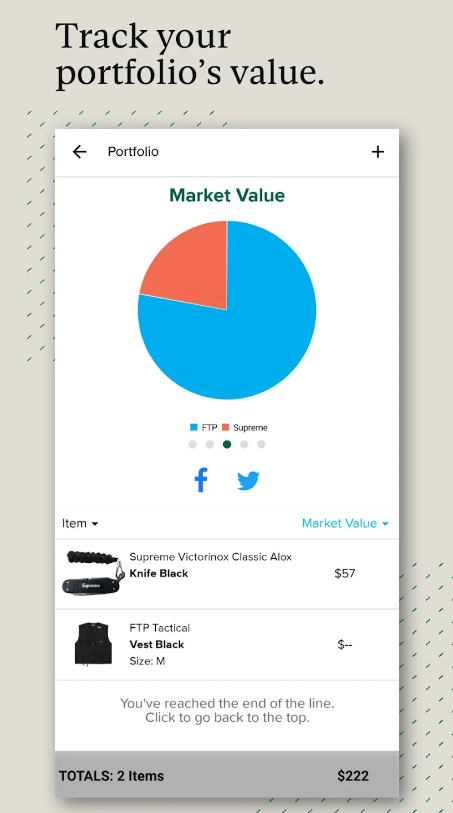The width and height of the screenshot is (453, 813).
Task: Share portfolio on Facebook
Action: pos(201,480)
